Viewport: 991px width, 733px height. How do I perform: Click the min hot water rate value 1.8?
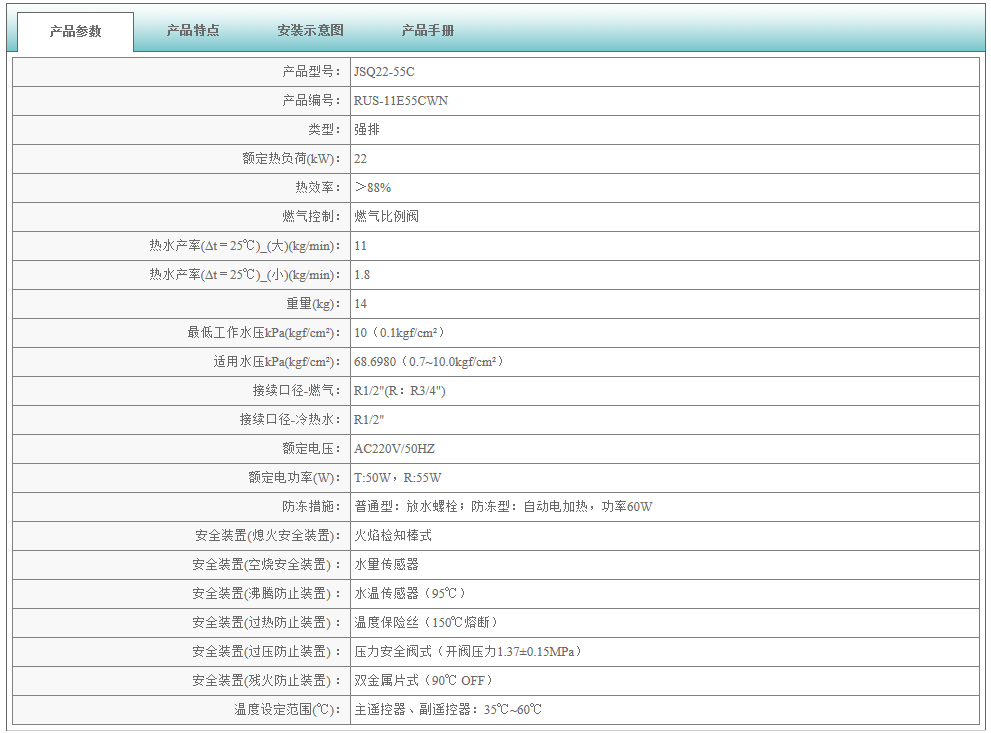pyautogui.click(x=362, y=275)
